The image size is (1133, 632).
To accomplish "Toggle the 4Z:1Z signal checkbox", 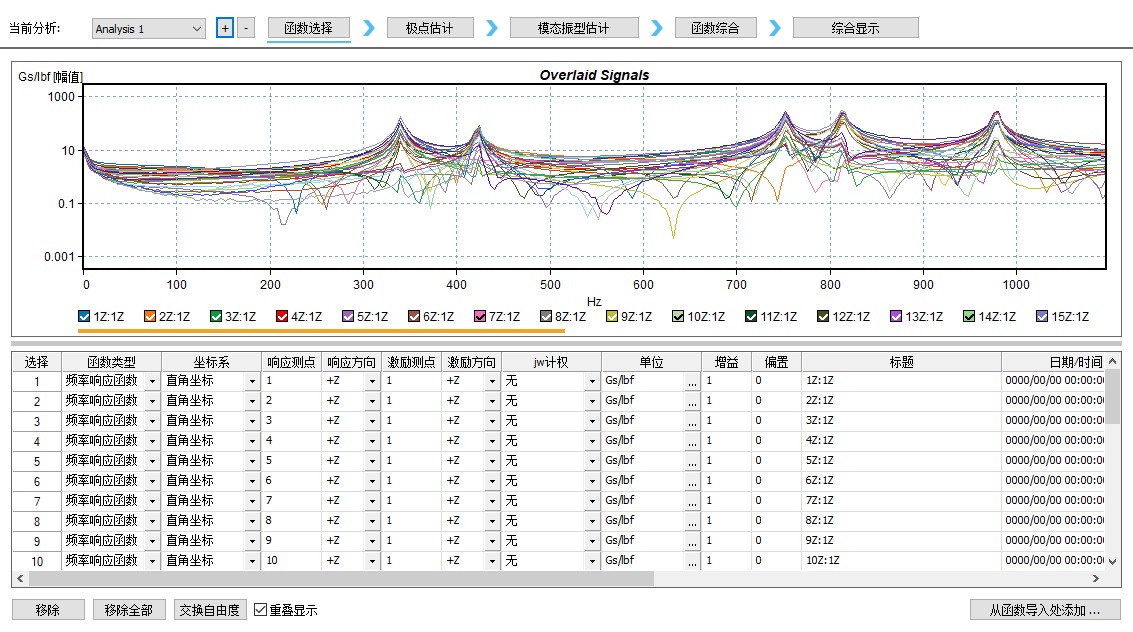I will pyautogui.click(x=282, y=316).
